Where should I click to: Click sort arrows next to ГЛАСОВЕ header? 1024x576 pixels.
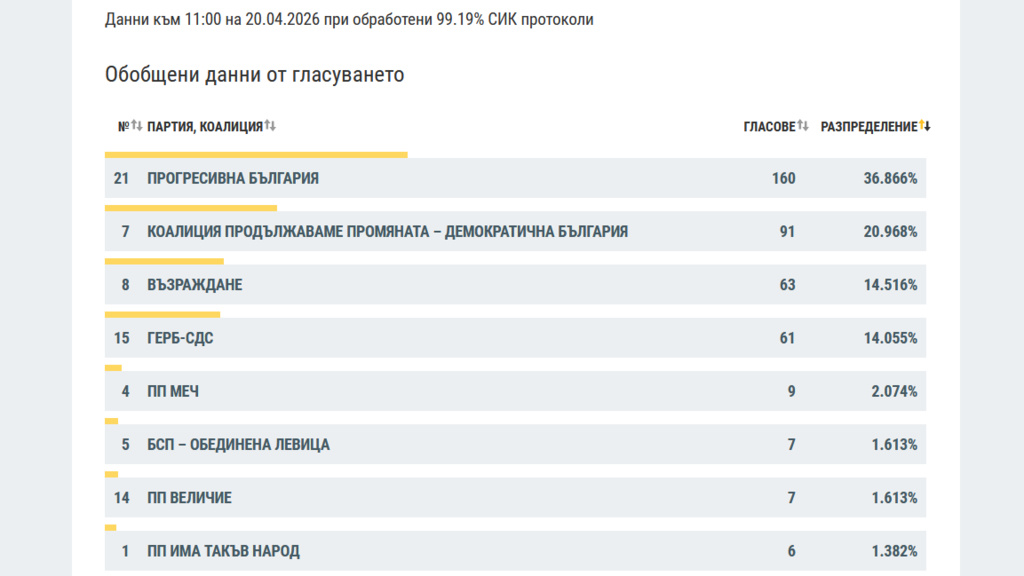click(803, 126)
